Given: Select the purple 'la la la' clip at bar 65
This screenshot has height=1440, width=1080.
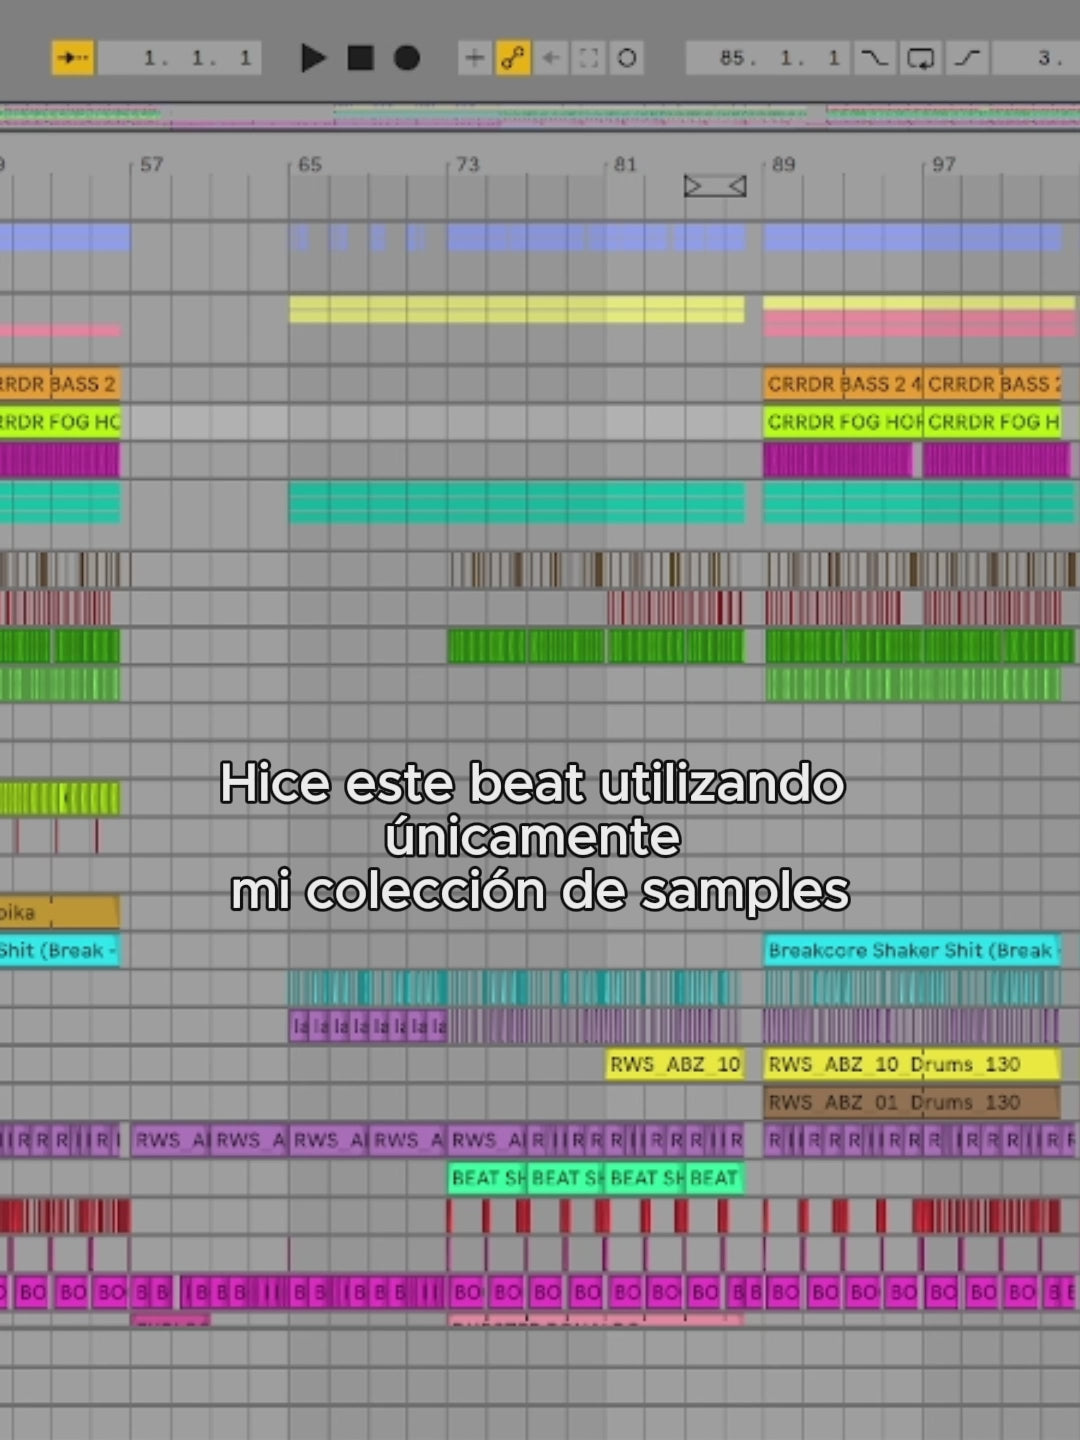Looking at the screenshot, I should (x=368, y=1026).
